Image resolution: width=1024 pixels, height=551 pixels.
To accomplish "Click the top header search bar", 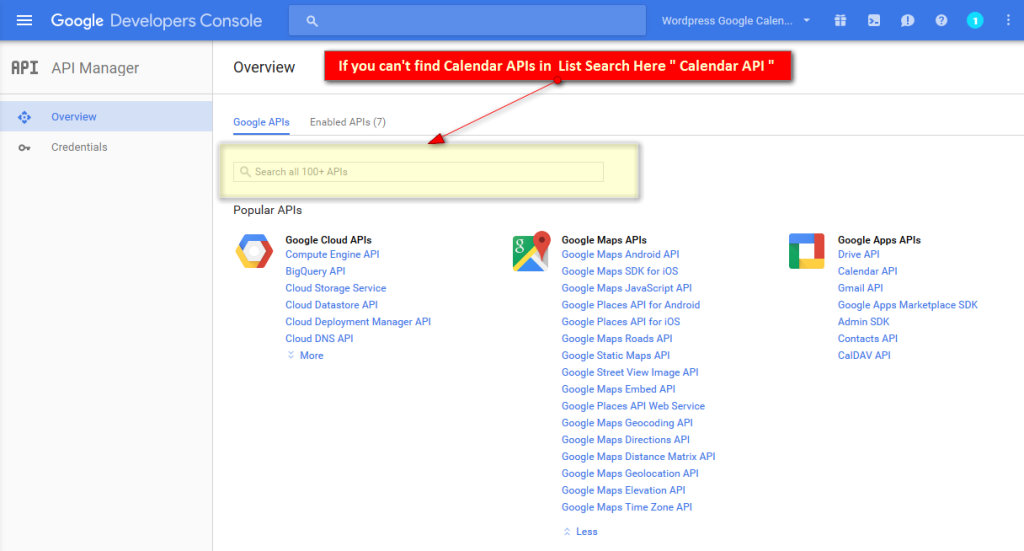I will coord(468,20).
